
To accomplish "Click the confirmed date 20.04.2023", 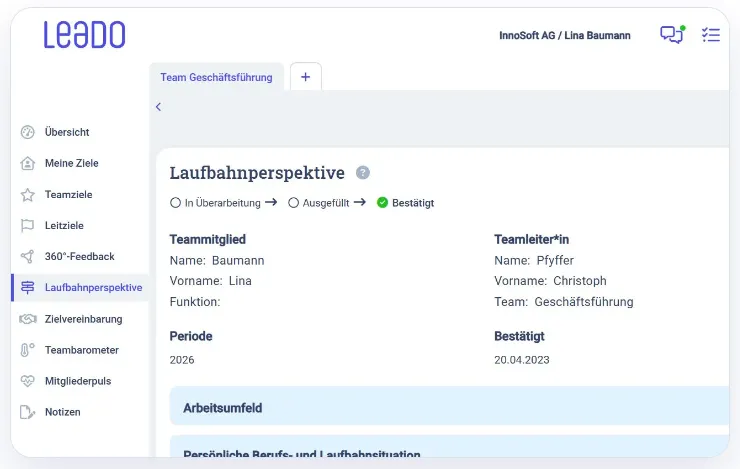I will pyautogui.click(x=521, y=360).
